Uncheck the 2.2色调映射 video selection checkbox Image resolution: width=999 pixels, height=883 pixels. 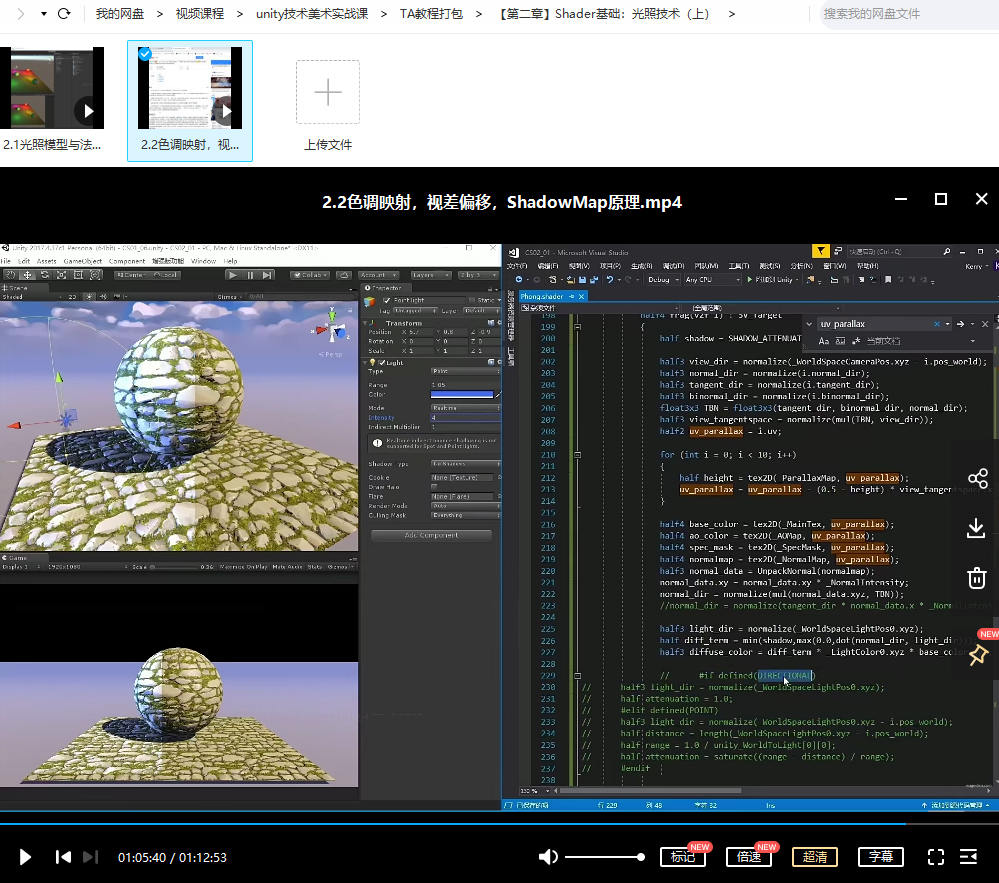pyautogui.click(x=145, y=54)
